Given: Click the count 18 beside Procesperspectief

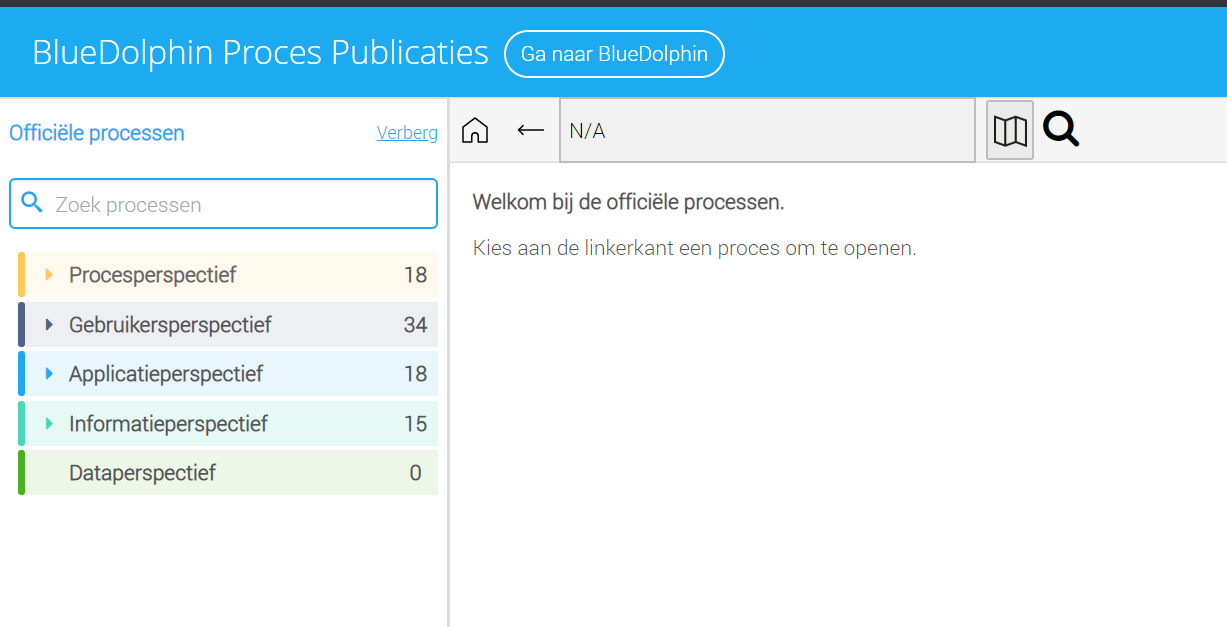Looking at the screenshot, I should click(415, 275).
